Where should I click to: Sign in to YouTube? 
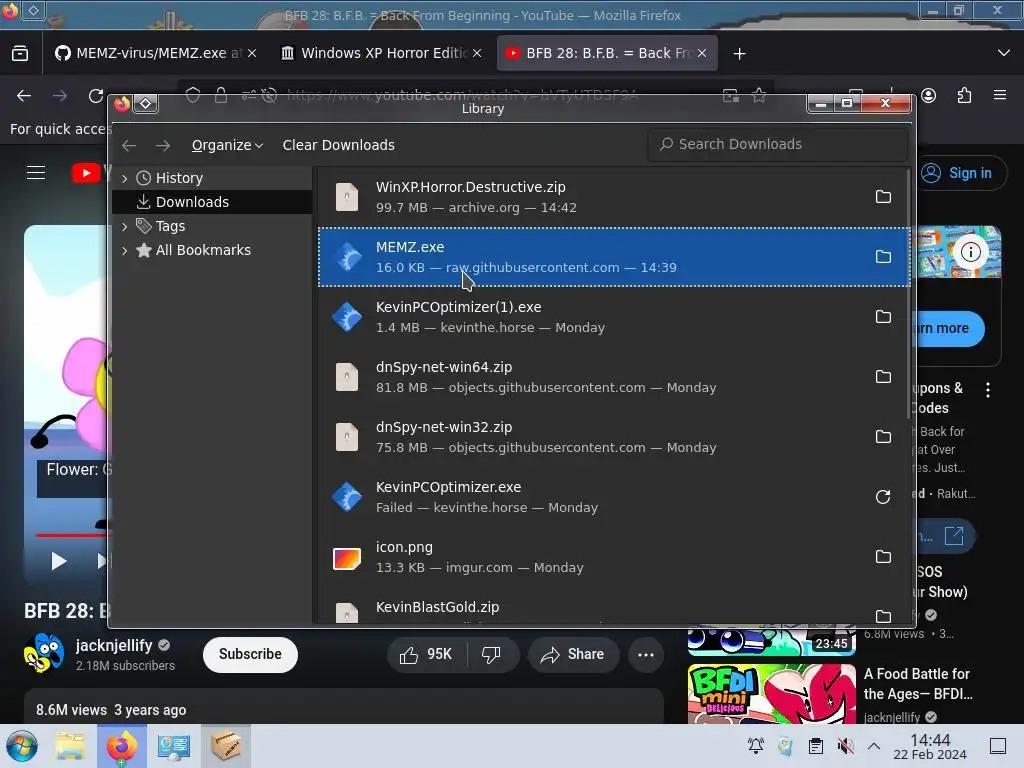point(959,173)
